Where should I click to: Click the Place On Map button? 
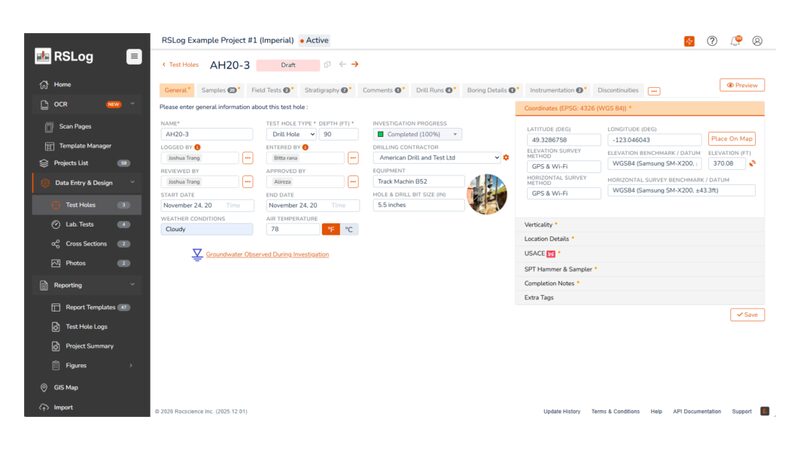[x=732, y=139]
